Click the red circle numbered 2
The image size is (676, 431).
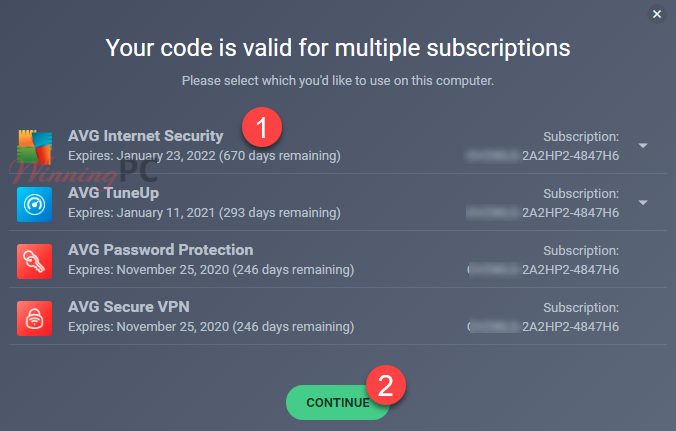click(x=385, y=385)
